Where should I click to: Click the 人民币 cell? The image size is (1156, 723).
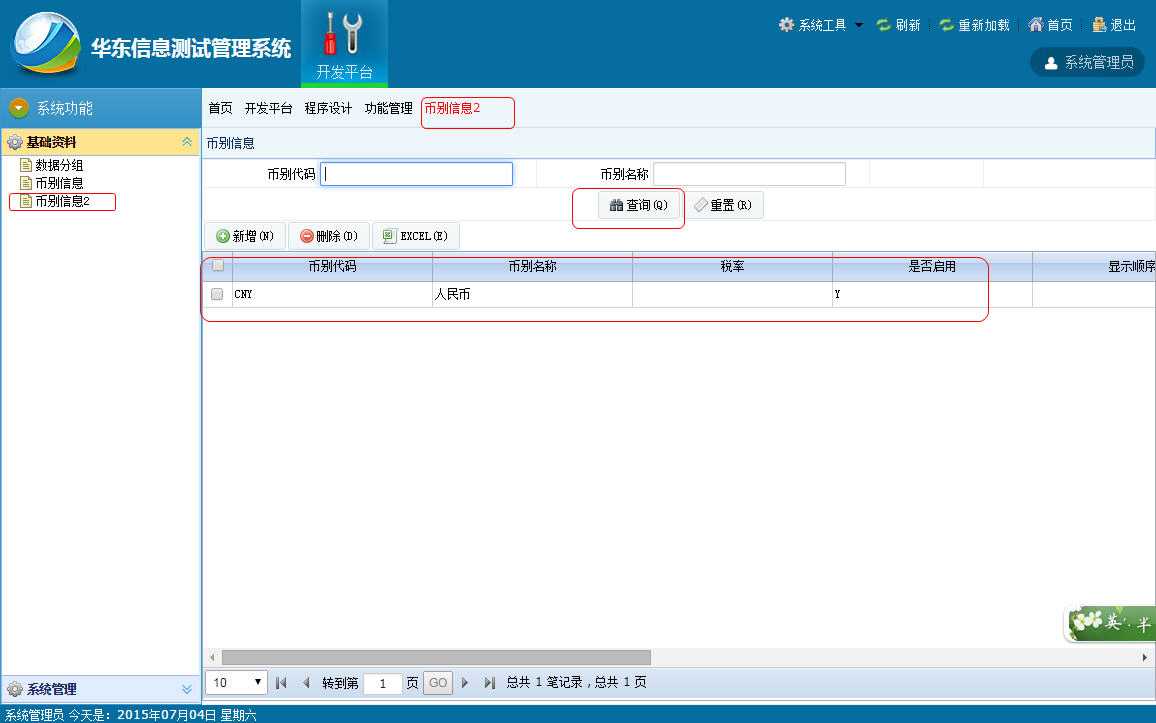point(532,294)
